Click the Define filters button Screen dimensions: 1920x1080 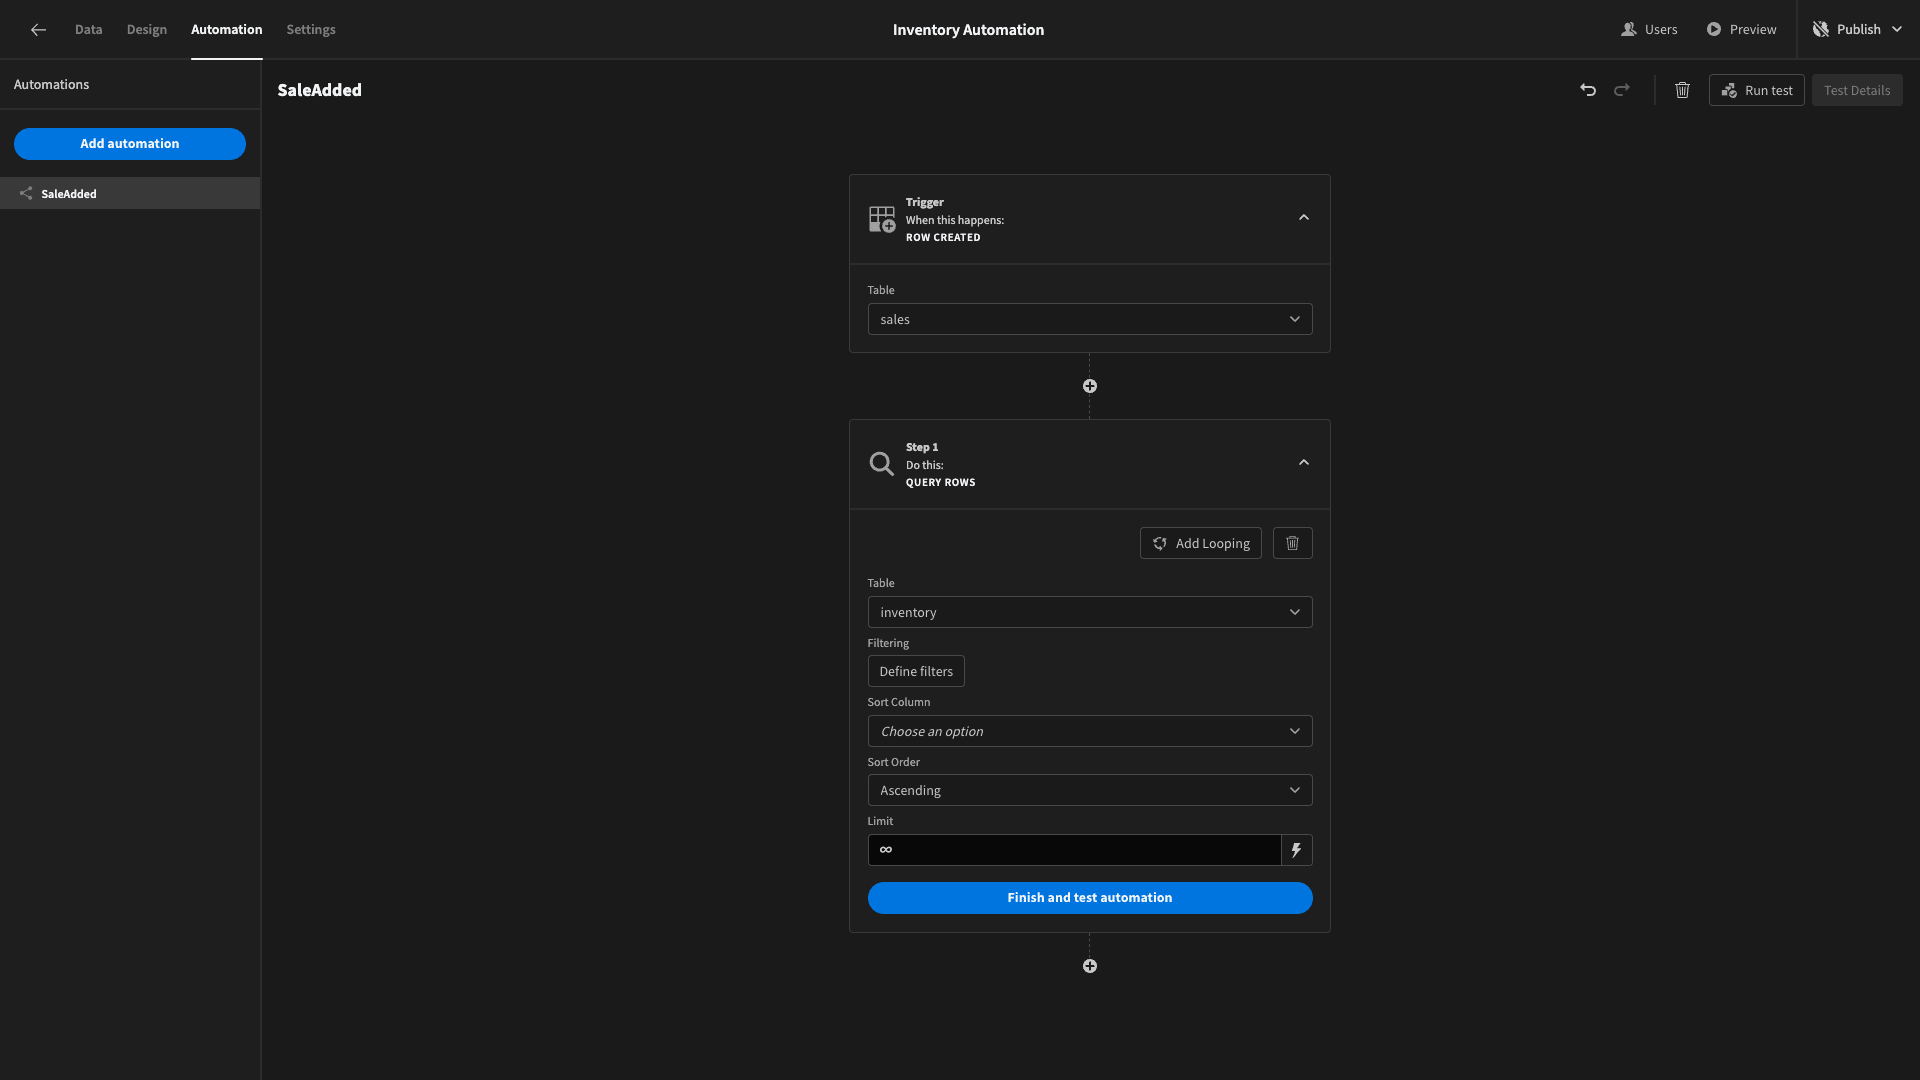pos(916,672)
